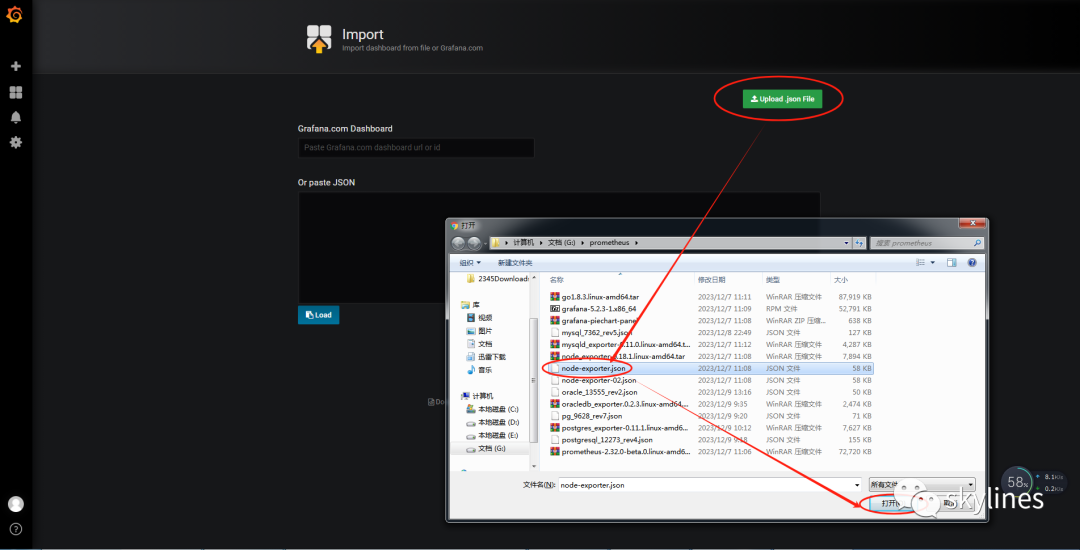Focus the Grafana.com dashboard url field

416,148
